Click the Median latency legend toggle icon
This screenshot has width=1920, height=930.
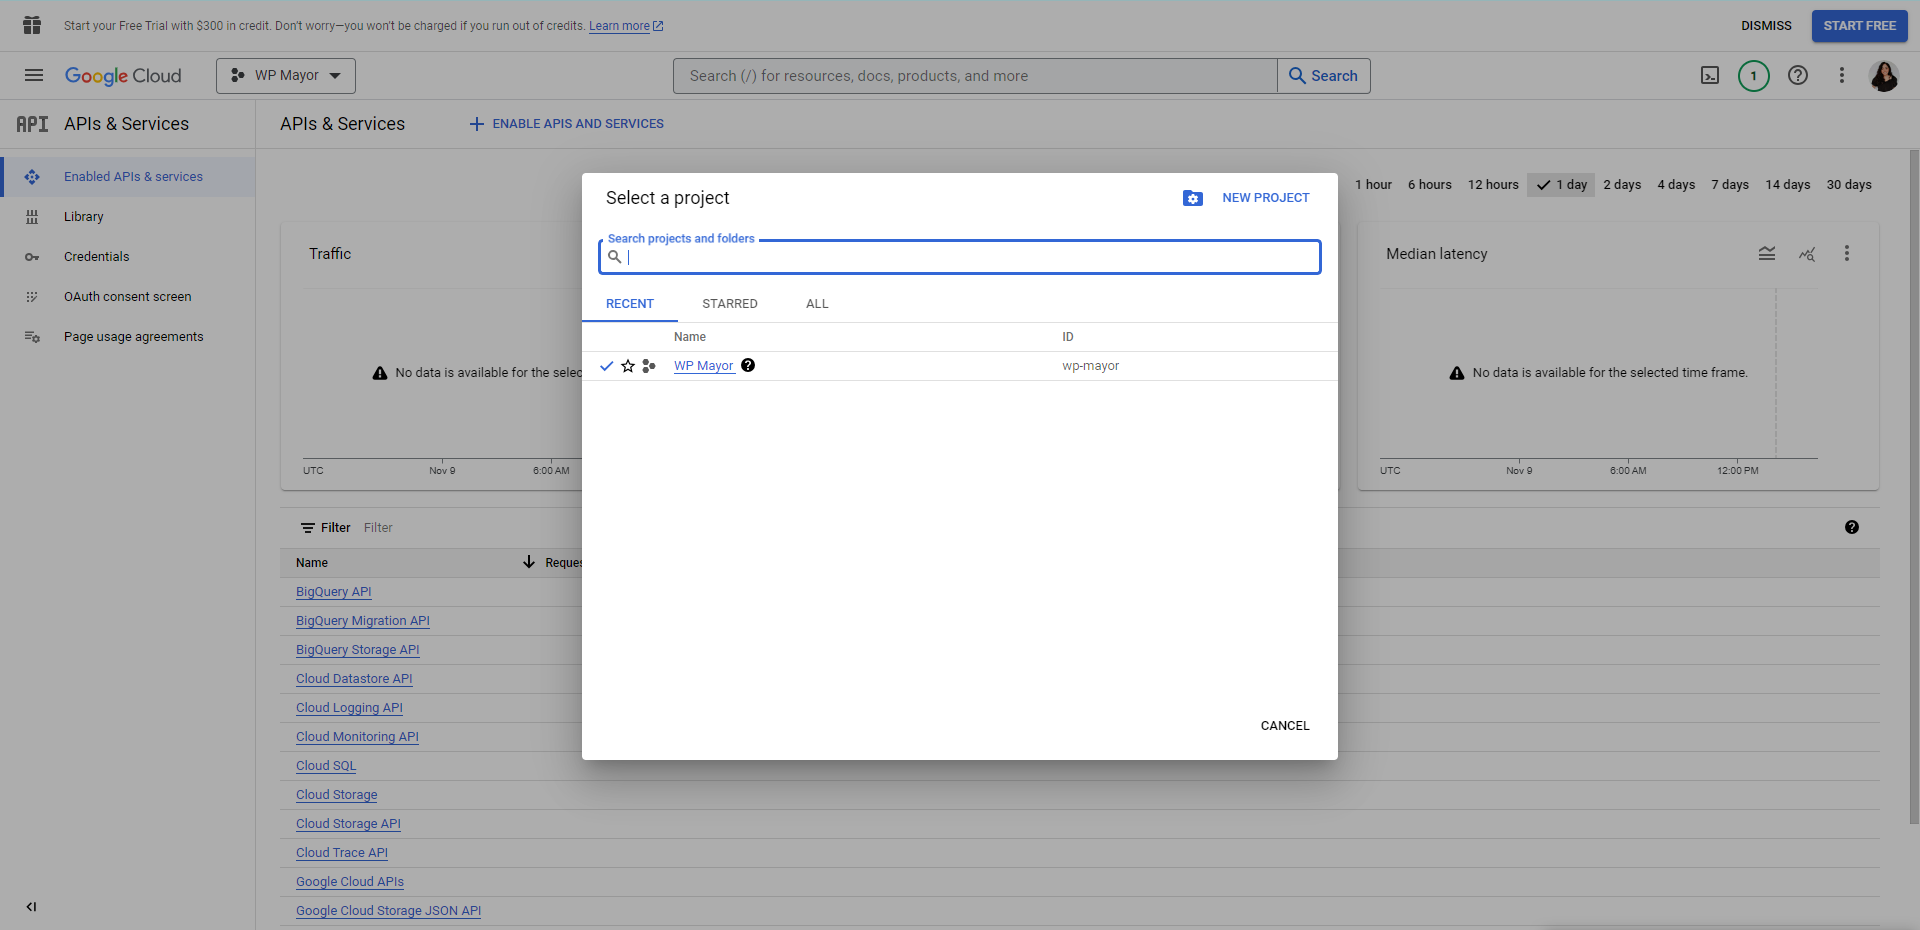[x=1767, y=254]
